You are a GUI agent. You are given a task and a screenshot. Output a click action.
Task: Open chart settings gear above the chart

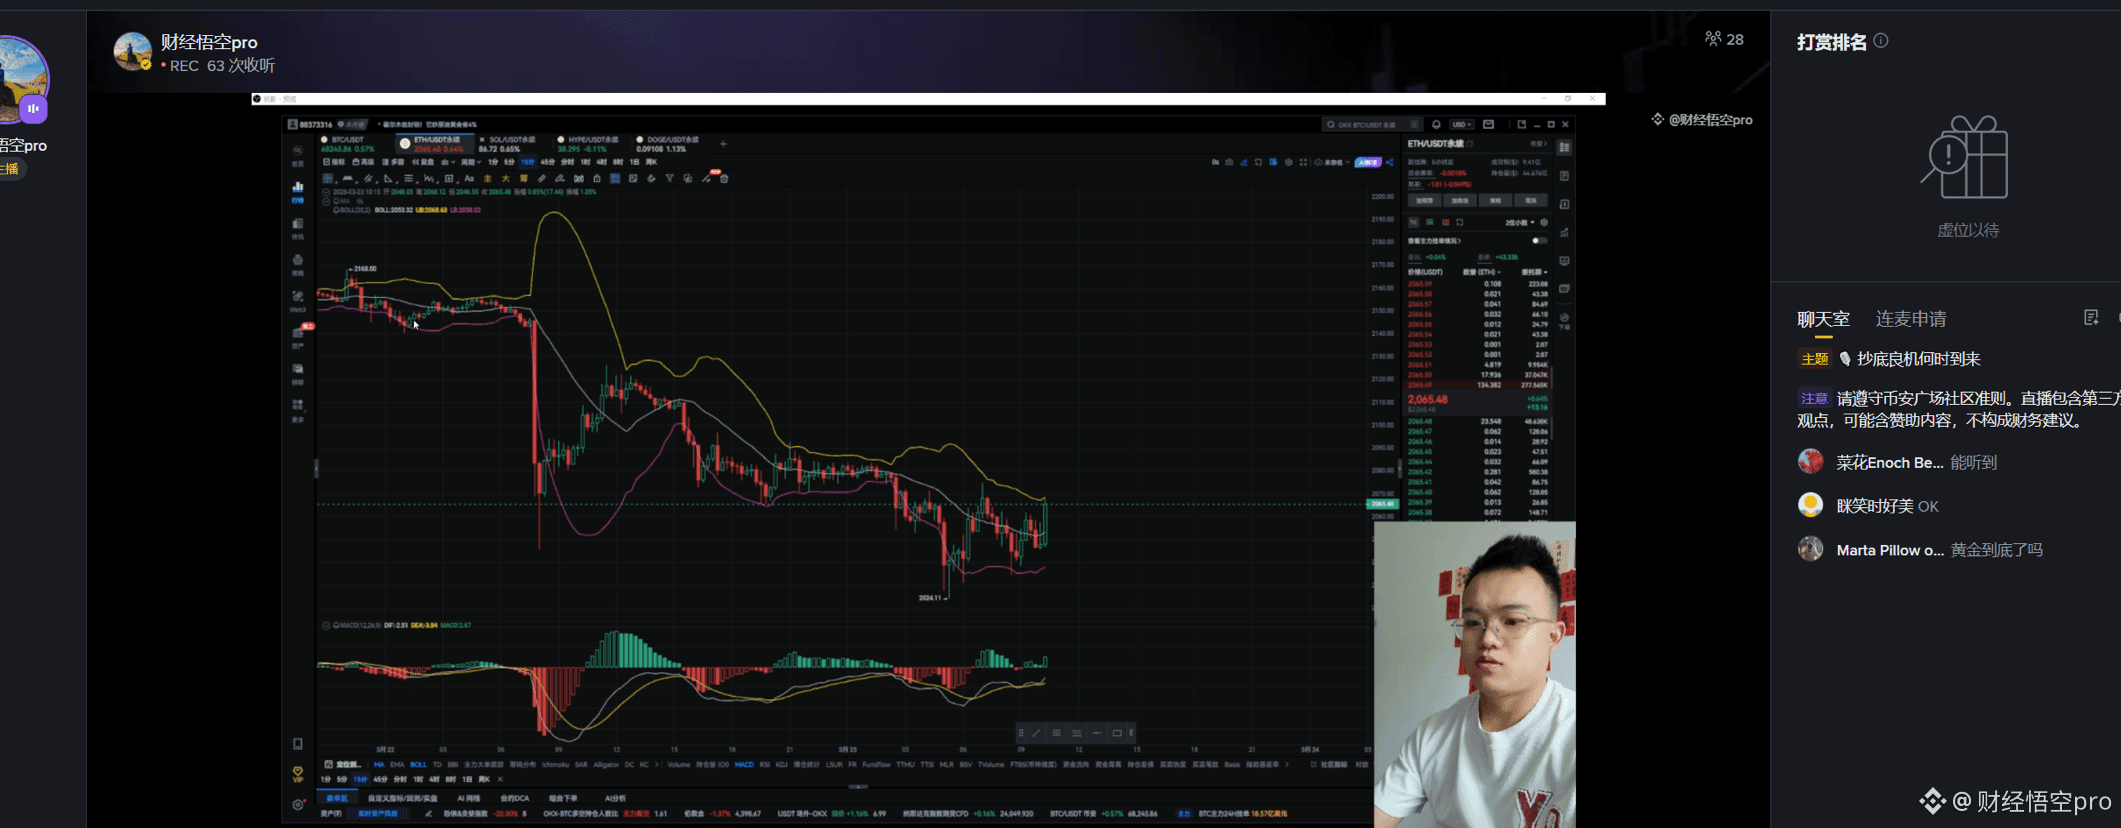[x=1289, y=162]
